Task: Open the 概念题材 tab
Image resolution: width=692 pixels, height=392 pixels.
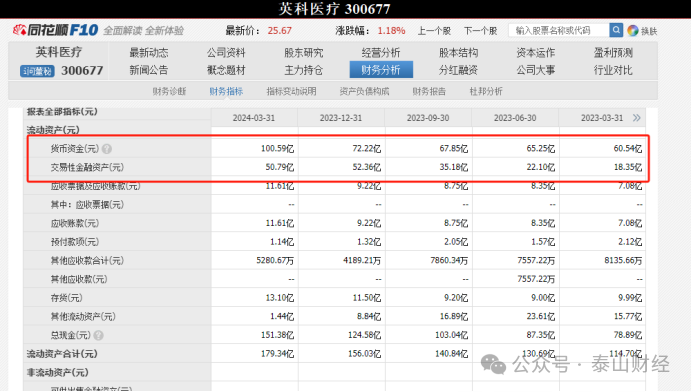Action: (226, 70)
